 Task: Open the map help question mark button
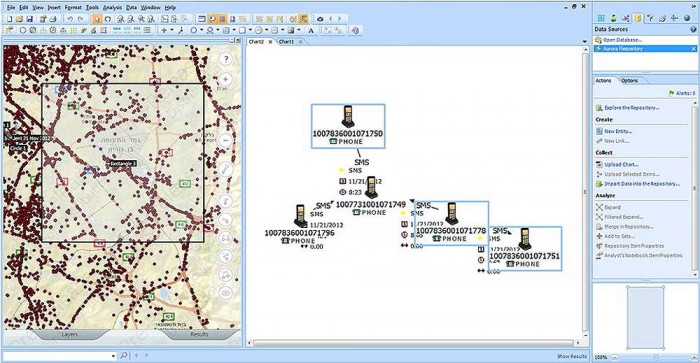[226, 59]
